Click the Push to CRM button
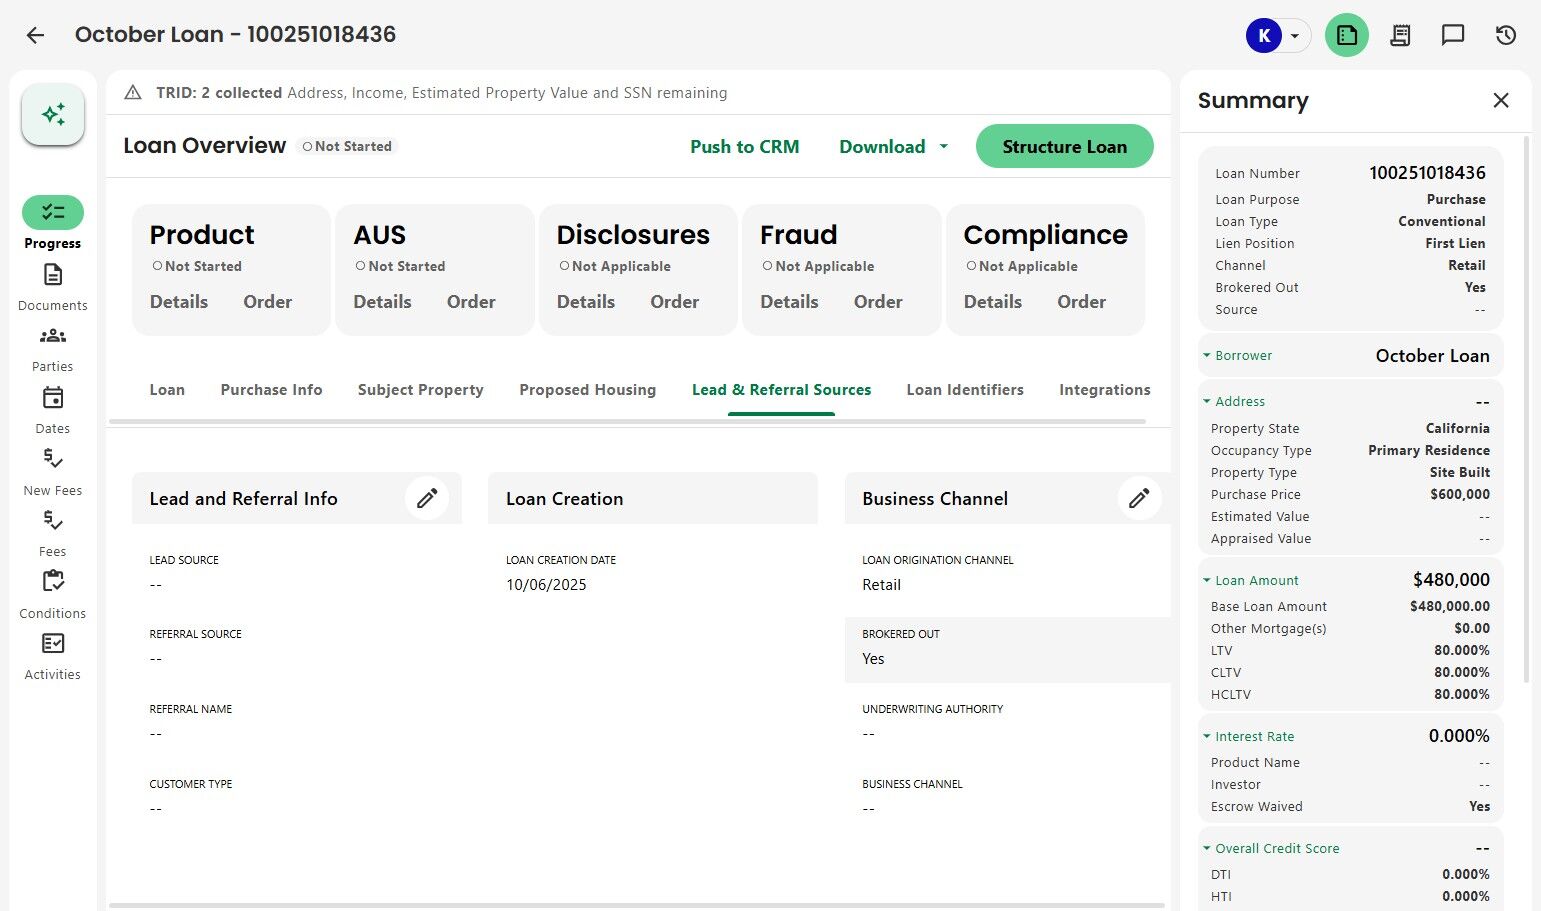Screen dimensions: 1541x911 coord(745,146)
